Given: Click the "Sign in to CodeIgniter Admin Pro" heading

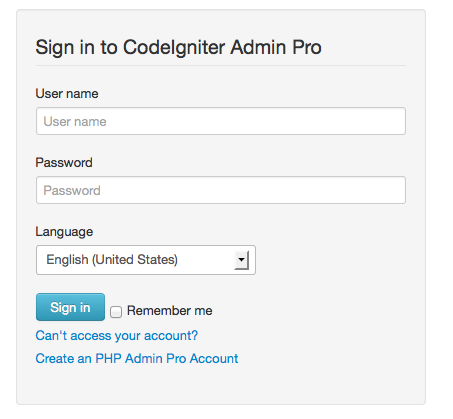Looking at the screenshot, I should [x=178, y=47].
